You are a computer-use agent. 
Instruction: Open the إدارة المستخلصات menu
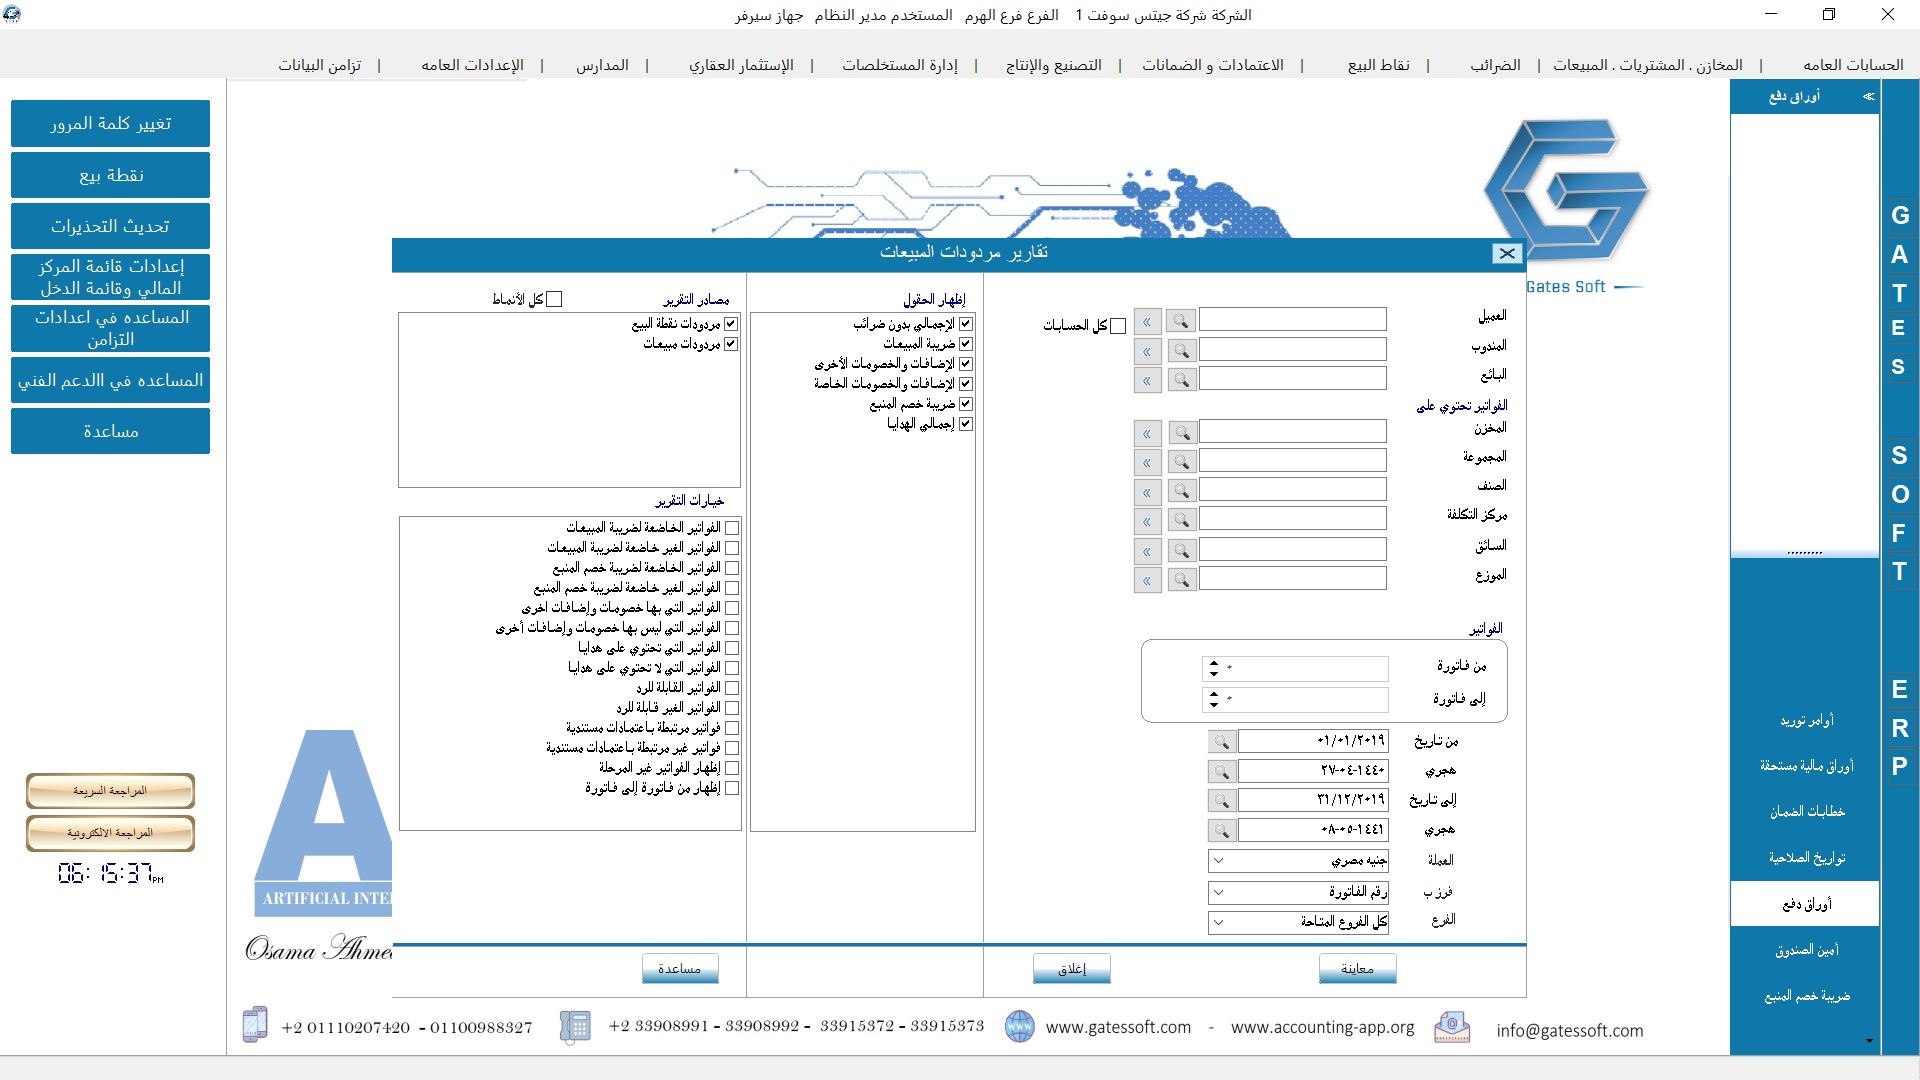click(x=900, y=65)
